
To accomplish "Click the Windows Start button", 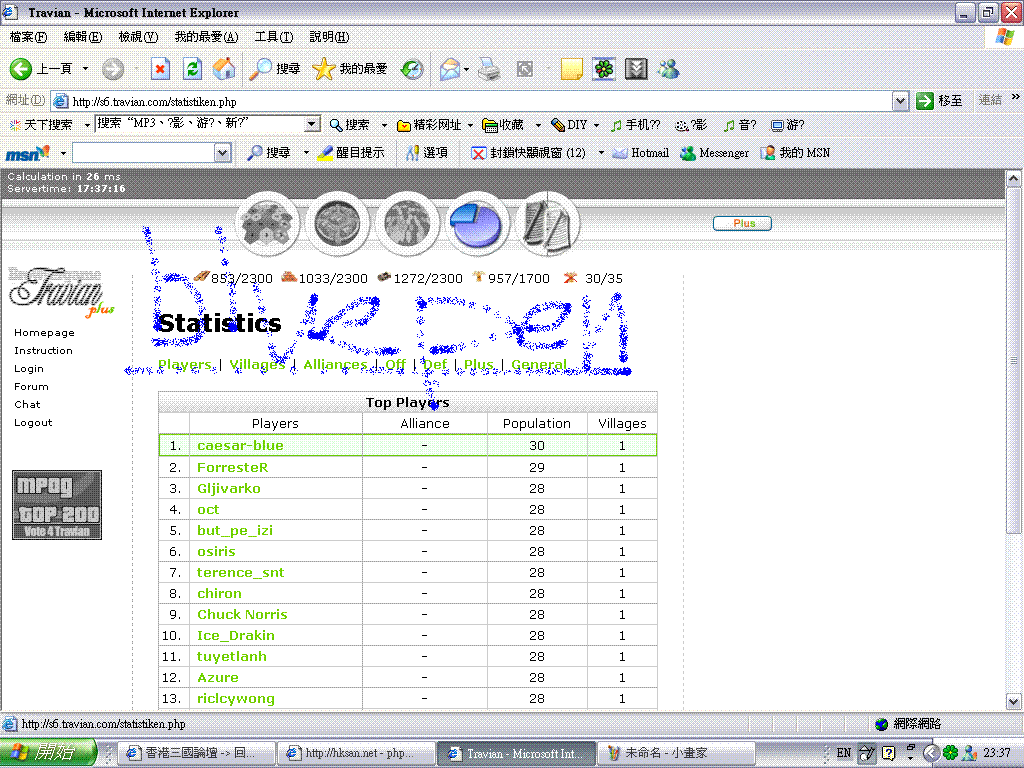I will [x=48, y=753].
